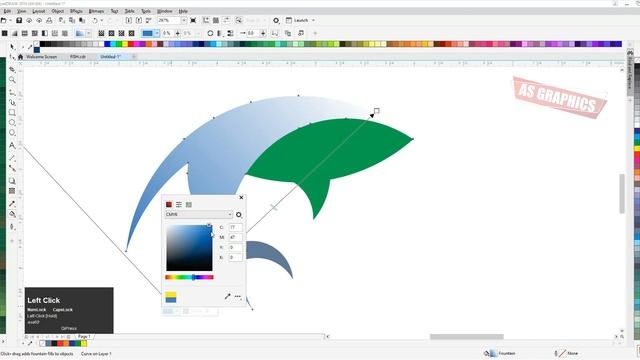The height and width of the screenshot is (360, 640).
Task: Show color palettes tab in popup
Action: (x=189, y=204)
